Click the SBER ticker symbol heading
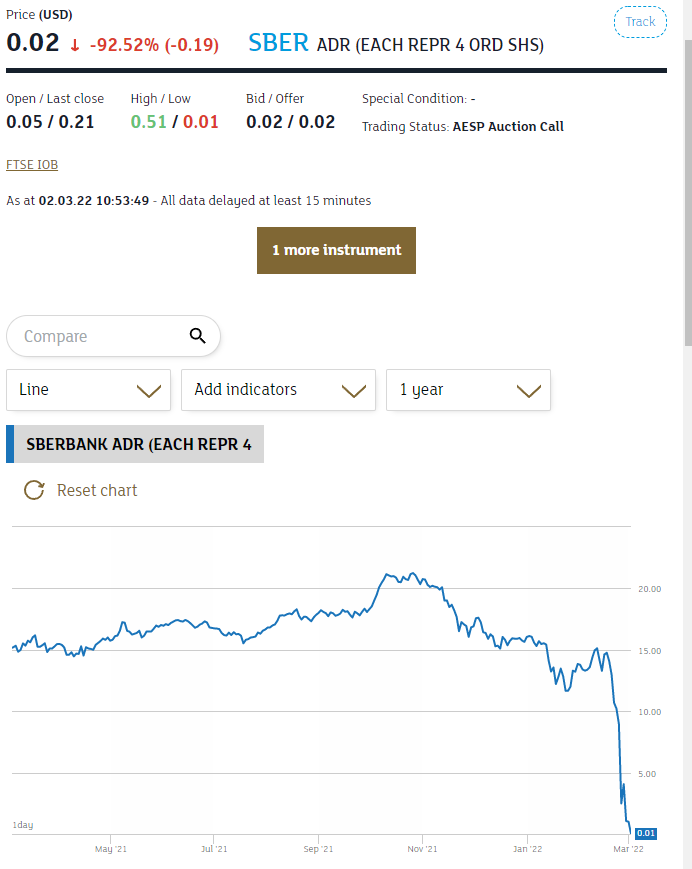The image size is (692, 869). pos(278,43)
